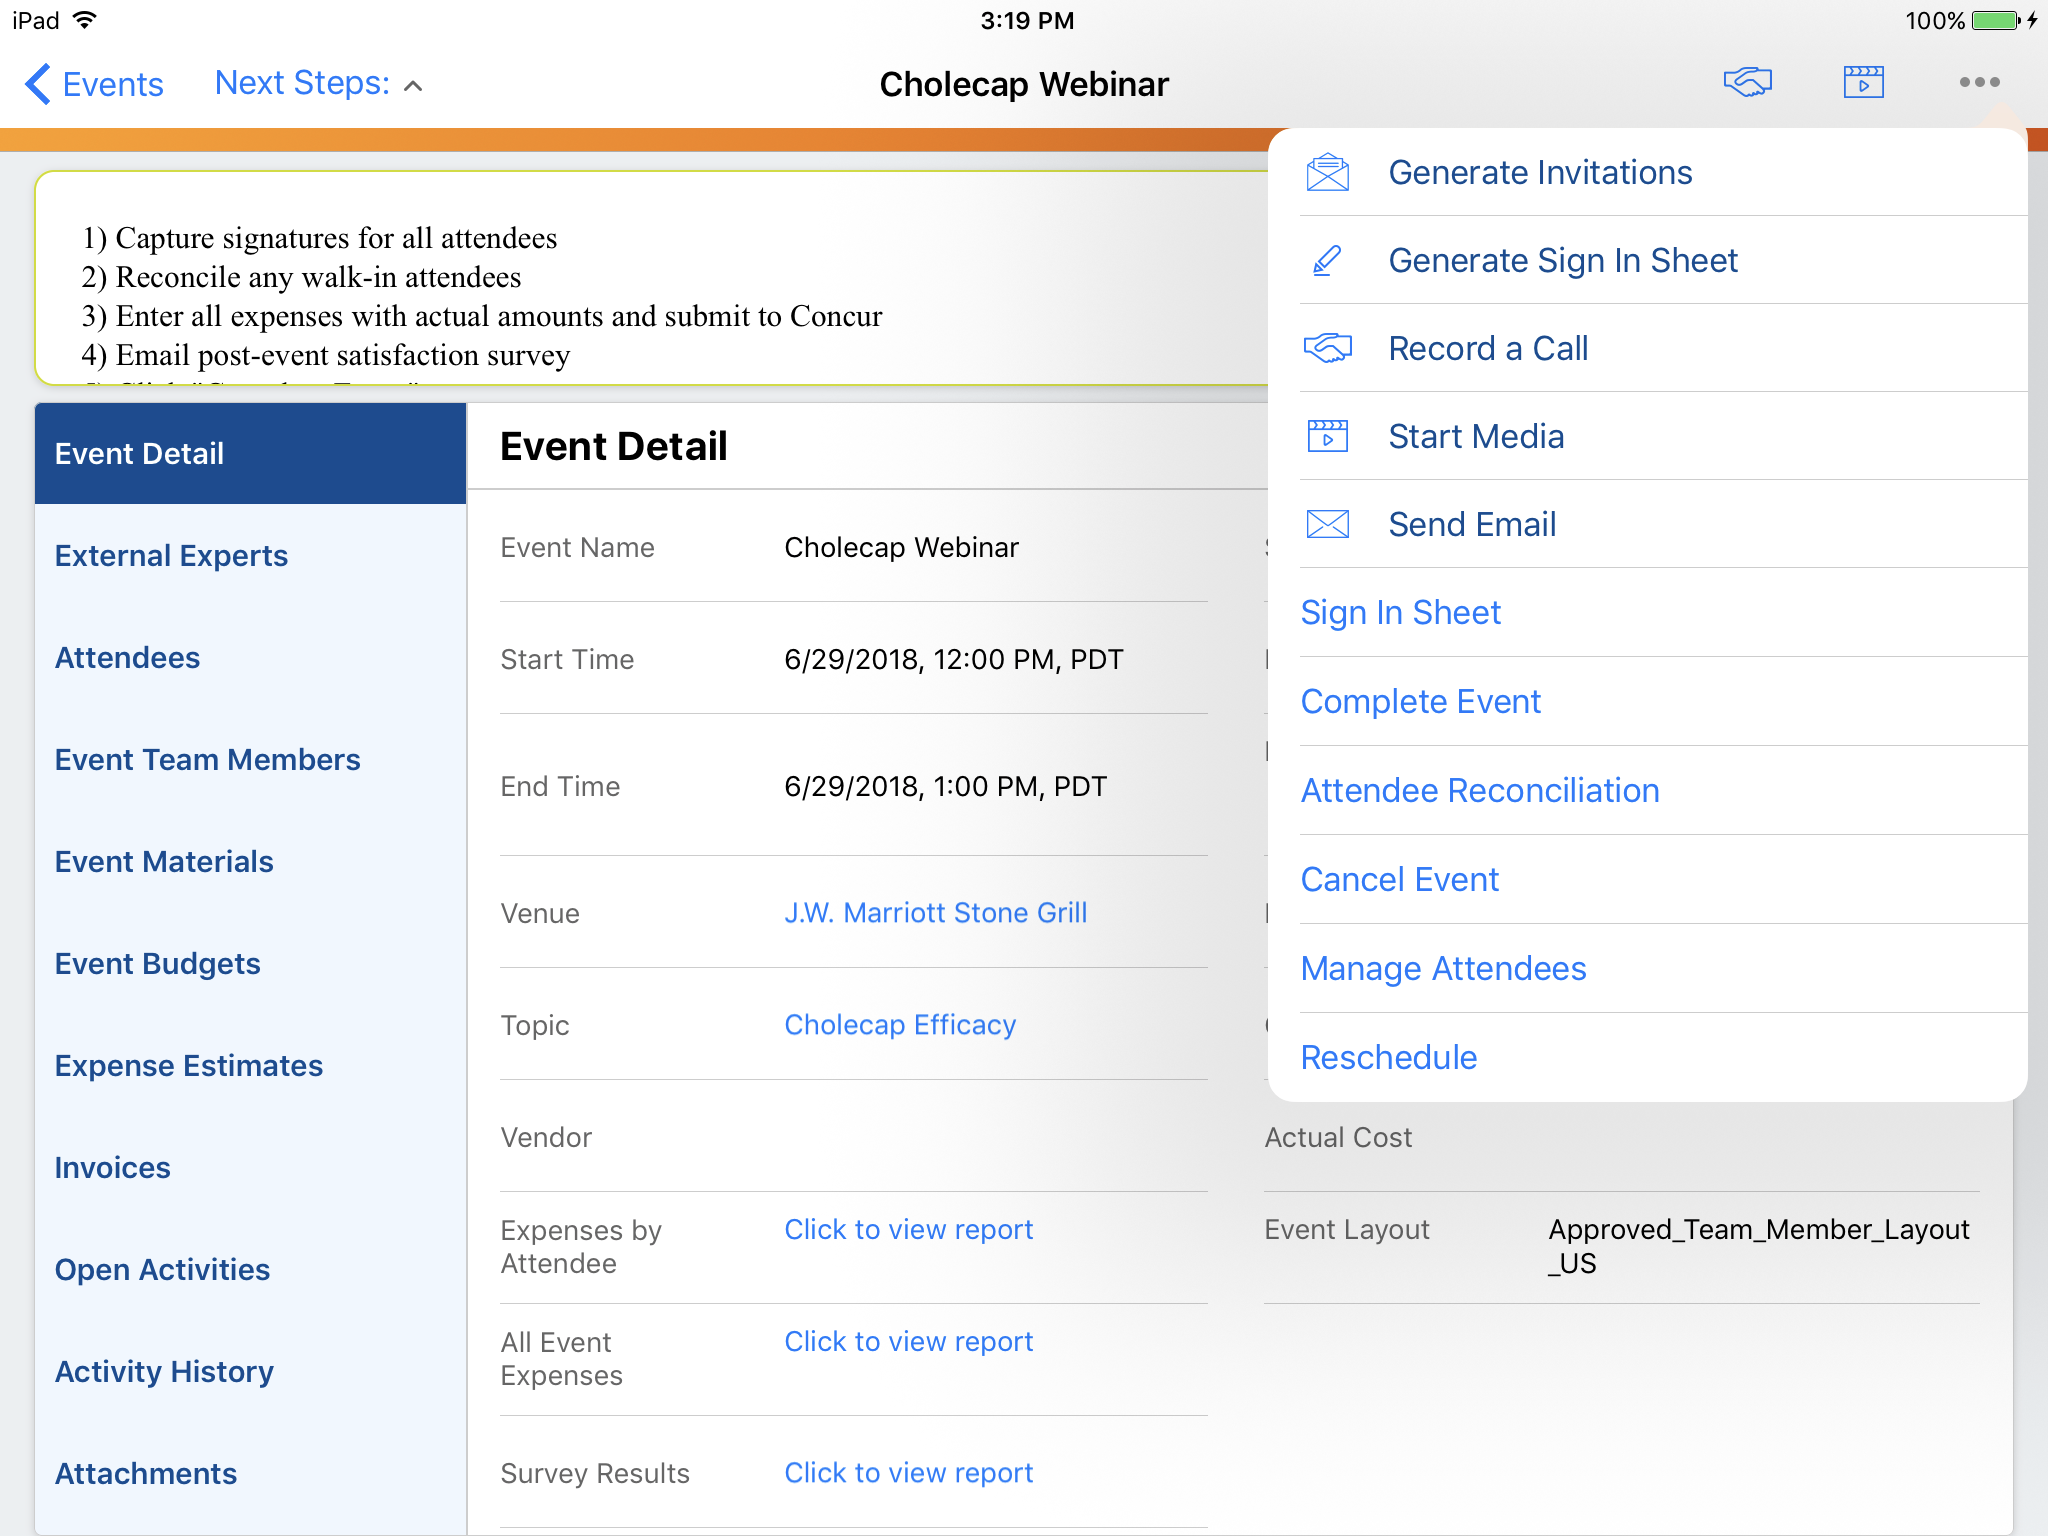Select Complete Event from the menu
The width and height of the screenshot is (2048, 1536).
(1420, 701)
